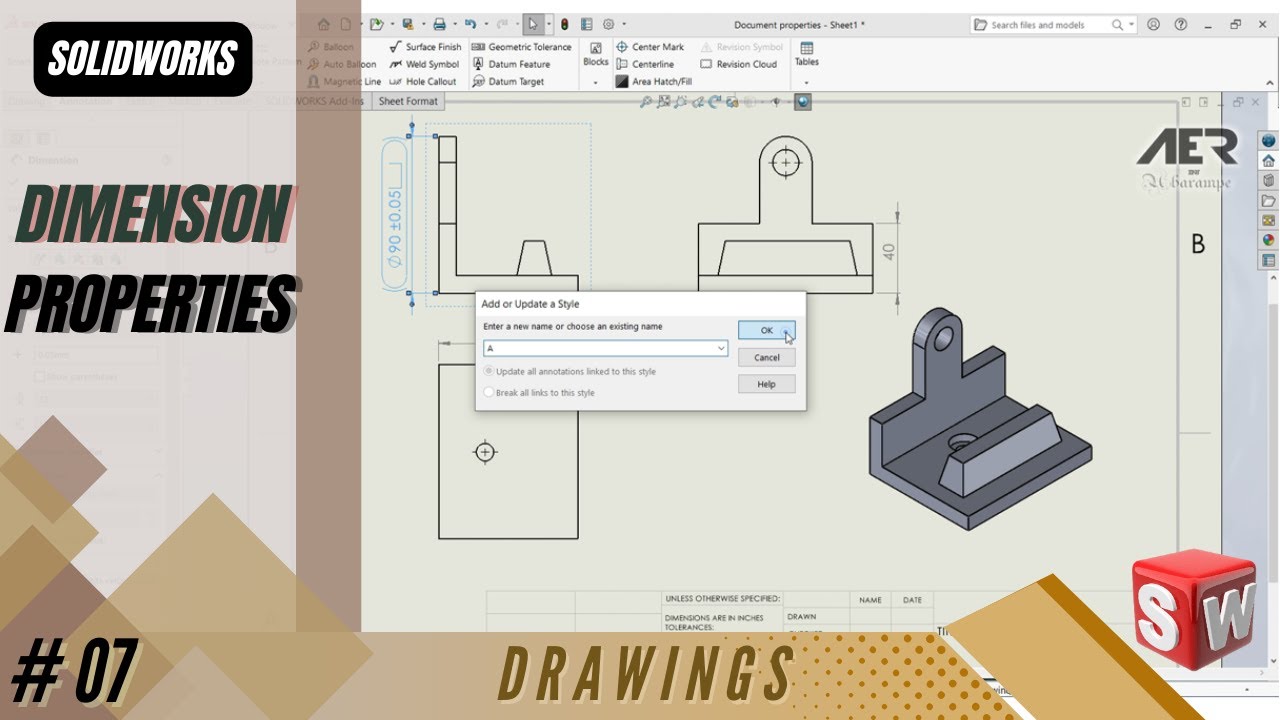Add a Weld Symbol annotation
Viewport: 1280px width, 720px height.
coord(424,64)
